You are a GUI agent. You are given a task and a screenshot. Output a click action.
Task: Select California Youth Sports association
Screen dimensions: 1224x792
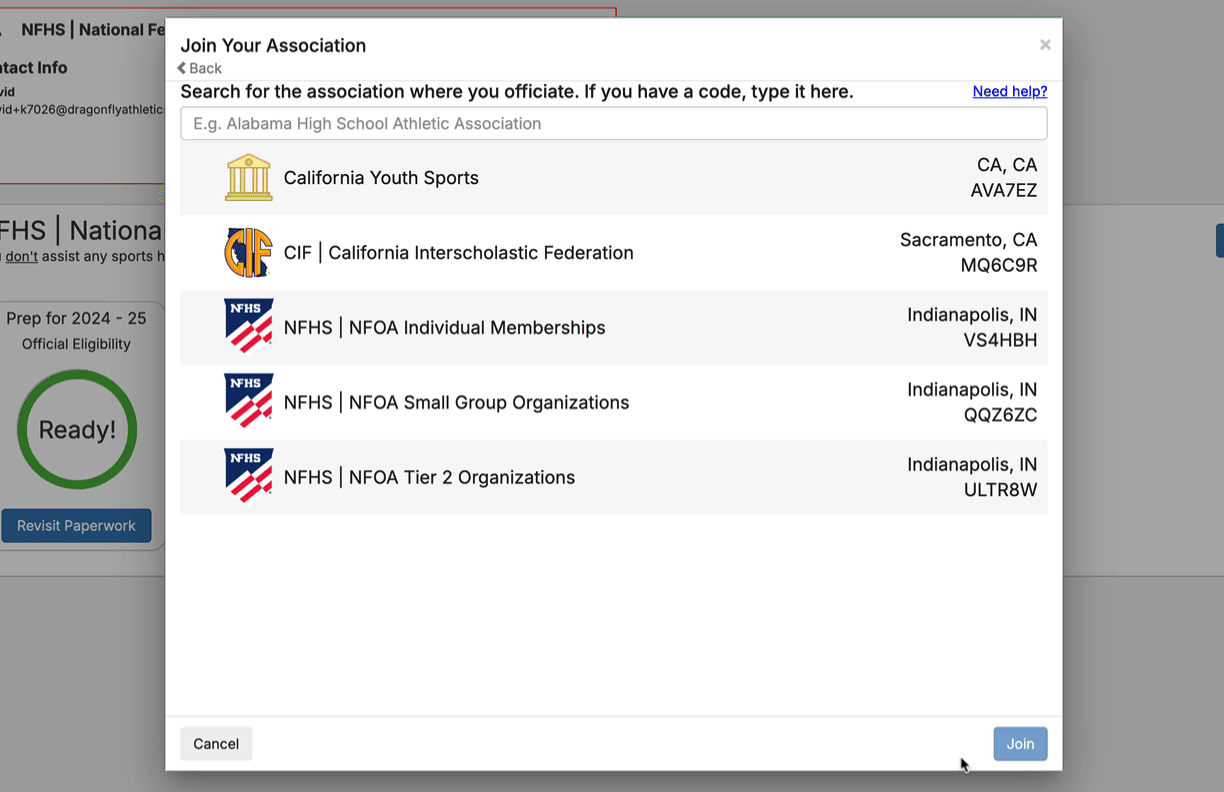point(381,178)
